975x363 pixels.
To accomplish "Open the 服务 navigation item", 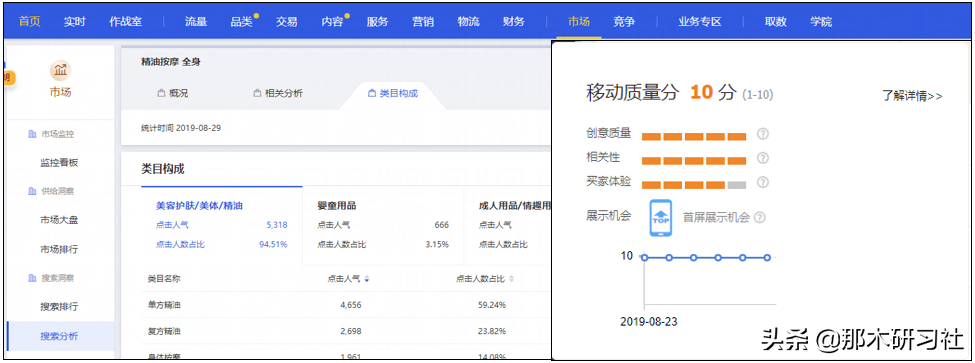I will click(377, 22).
